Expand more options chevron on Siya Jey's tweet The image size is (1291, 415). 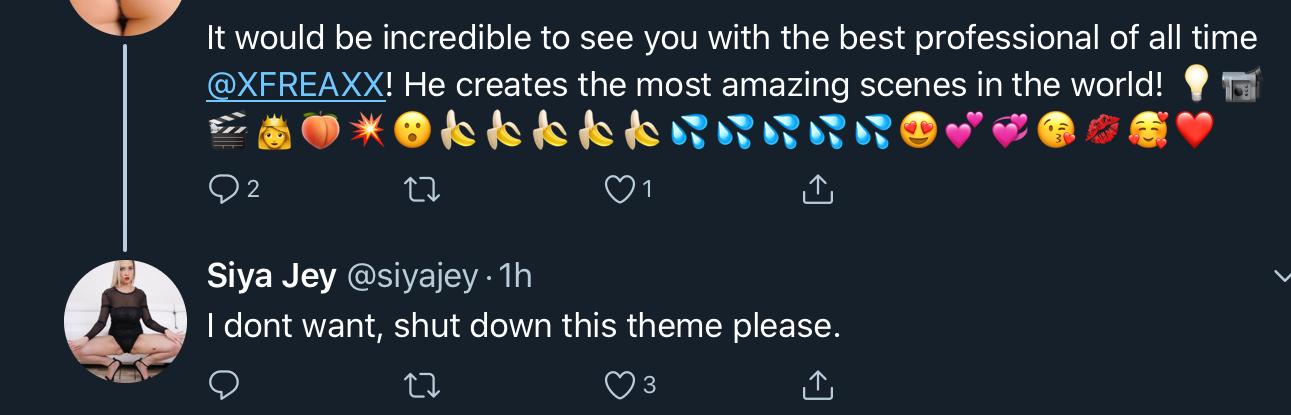(x=1281, y=277)
